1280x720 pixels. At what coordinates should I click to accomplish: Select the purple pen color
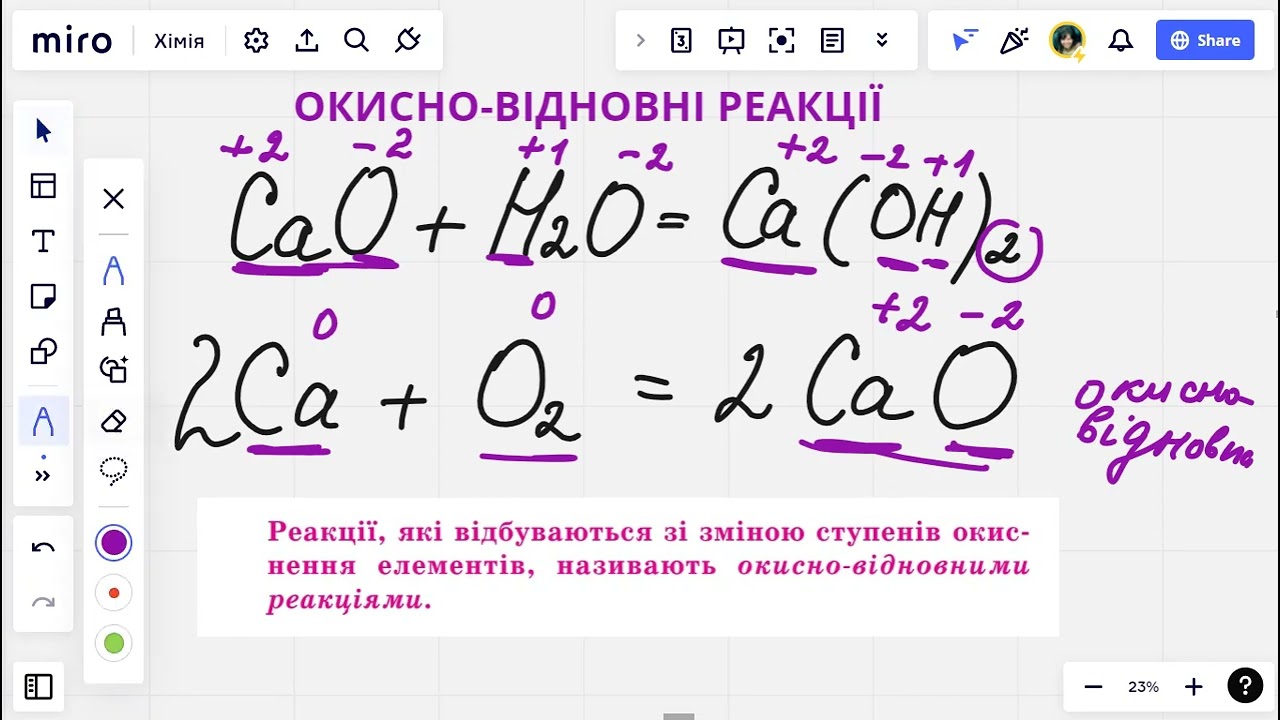114,543
